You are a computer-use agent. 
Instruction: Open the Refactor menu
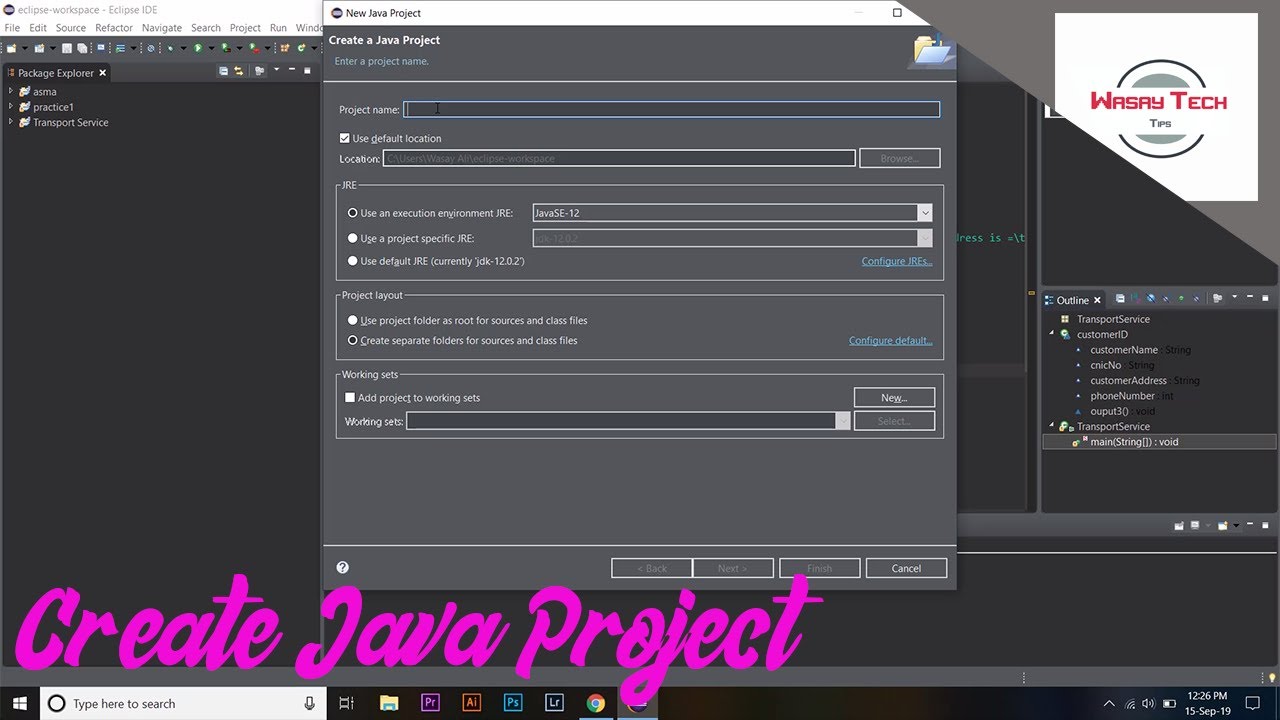[114, 28]
